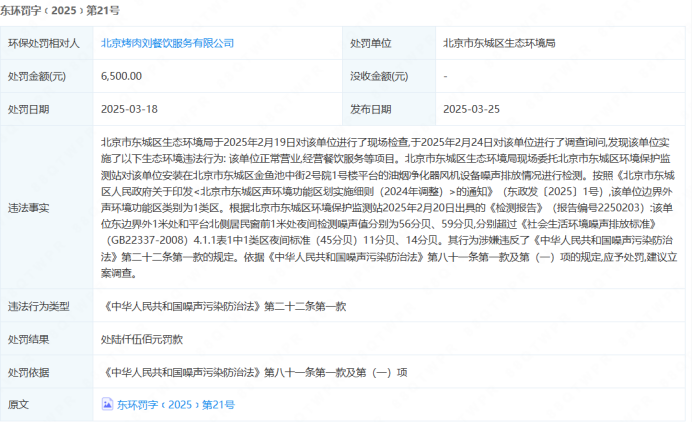Click the 处罚金额(元) label

(x=37, y=76)
